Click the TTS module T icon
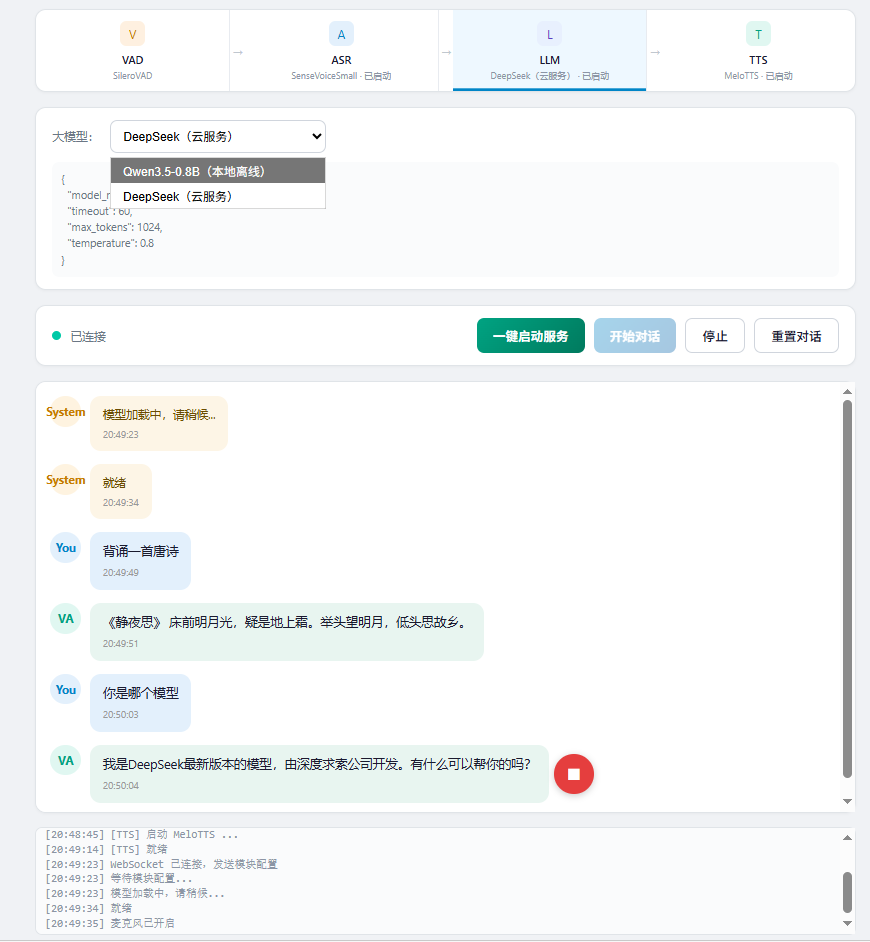 758,34
